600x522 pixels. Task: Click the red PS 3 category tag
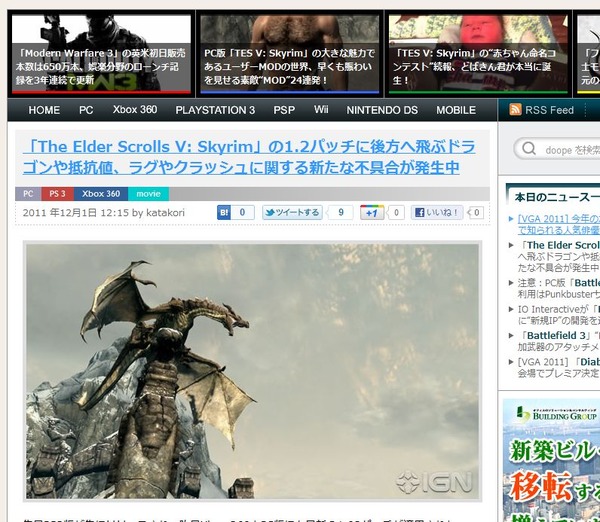coord(57,194)
